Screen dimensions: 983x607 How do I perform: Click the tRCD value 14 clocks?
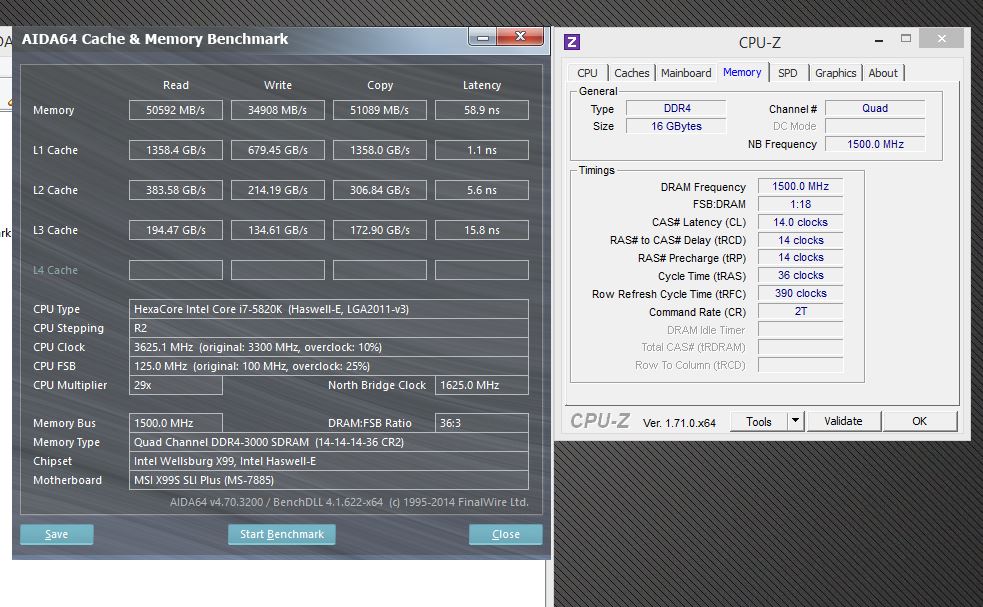[x=801, y=240]
